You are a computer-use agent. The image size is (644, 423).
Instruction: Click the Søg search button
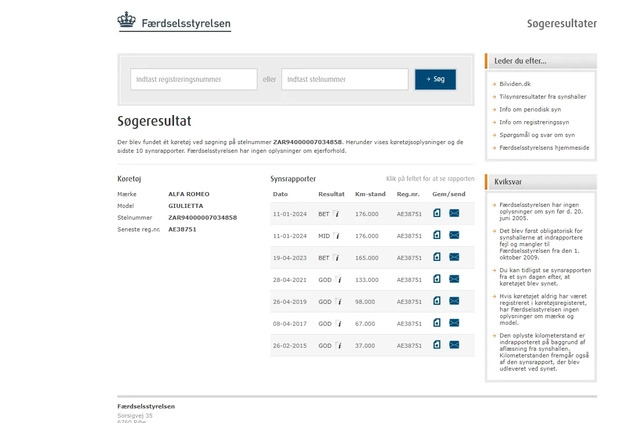click(x=435, y=79)
